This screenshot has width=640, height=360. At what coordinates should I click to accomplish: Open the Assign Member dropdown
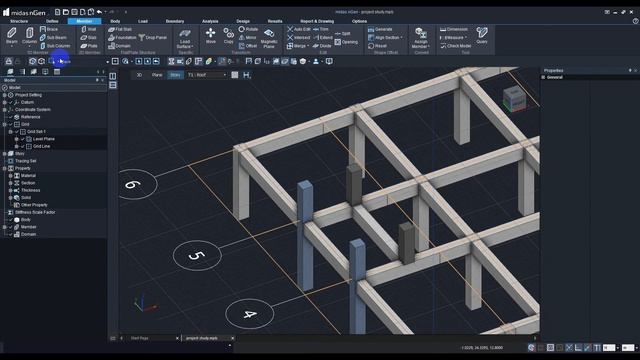pos(421,38)
